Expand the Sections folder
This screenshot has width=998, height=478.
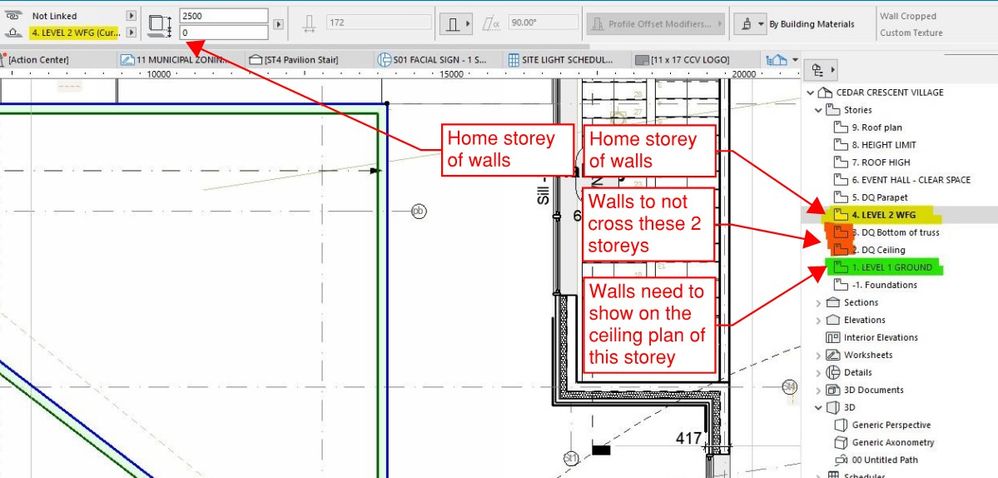[819, 303]
